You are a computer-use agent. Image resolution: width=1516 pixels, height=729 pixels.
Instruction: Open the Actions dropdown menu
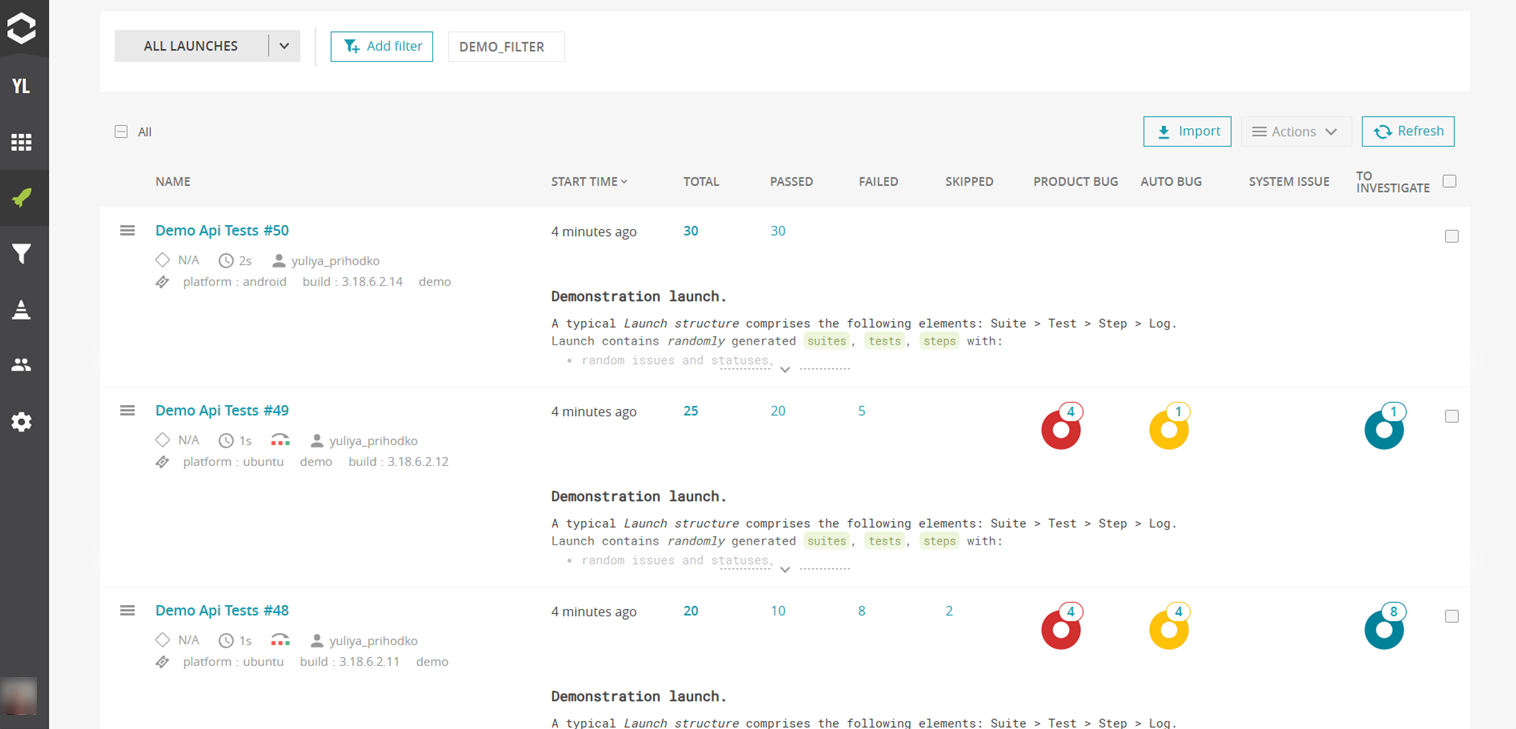coord(1296,132)
